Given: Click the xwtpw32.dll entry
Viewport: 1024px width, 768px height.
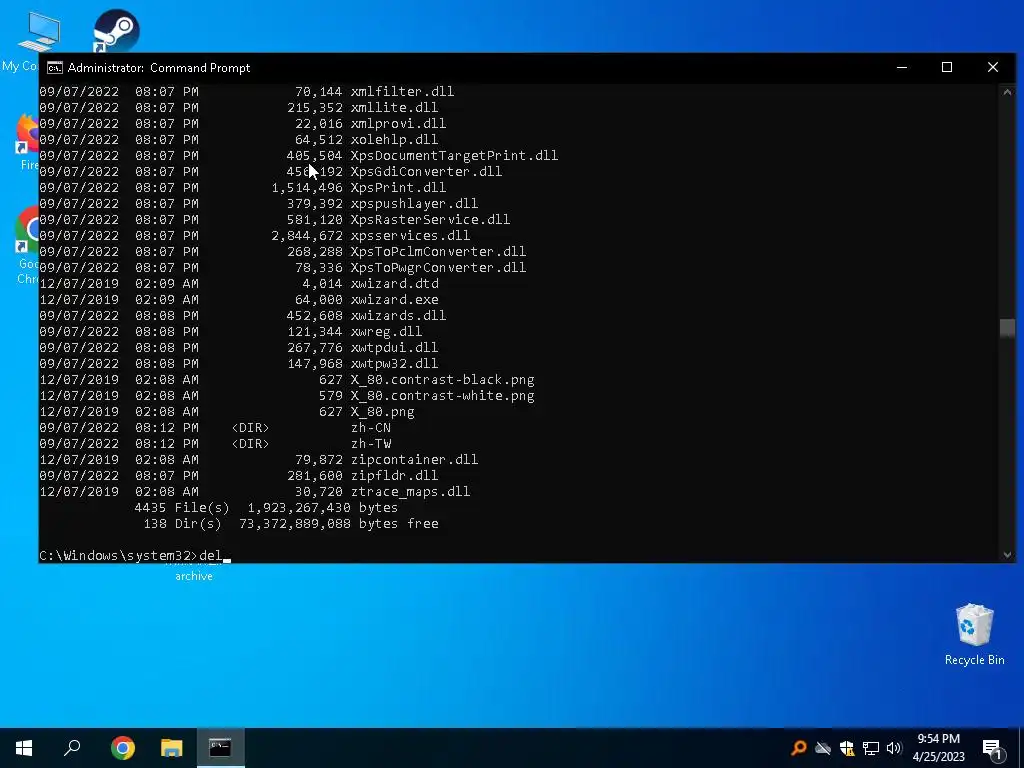Looking at the screenshot, I should pos(394,363).
